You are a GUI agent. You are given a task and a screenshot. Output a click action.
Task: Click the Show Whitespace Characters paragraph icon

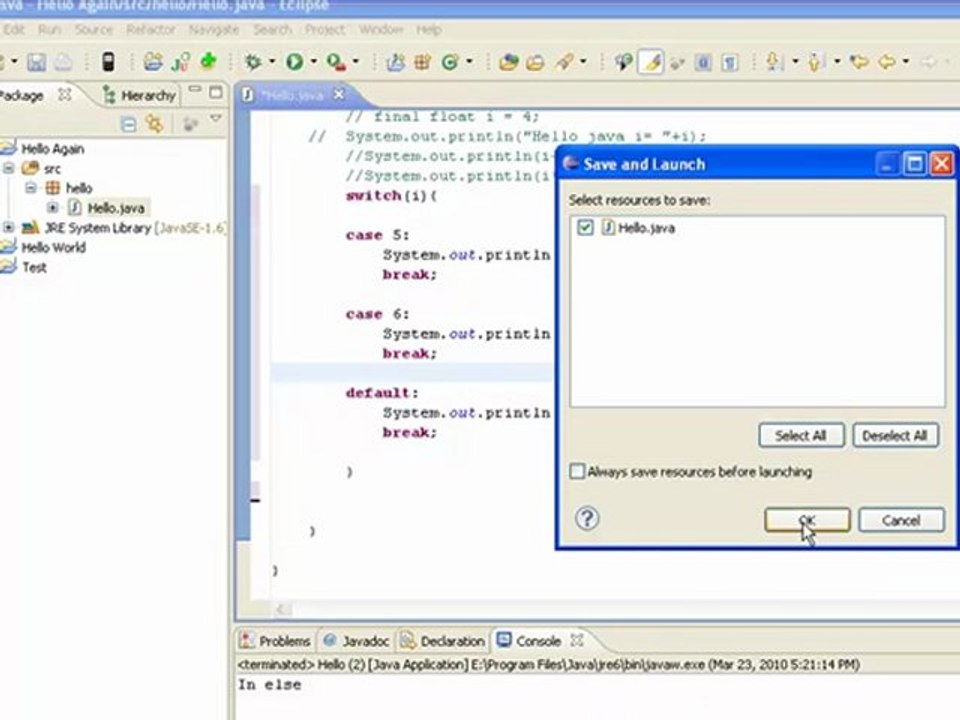[730, 62]
